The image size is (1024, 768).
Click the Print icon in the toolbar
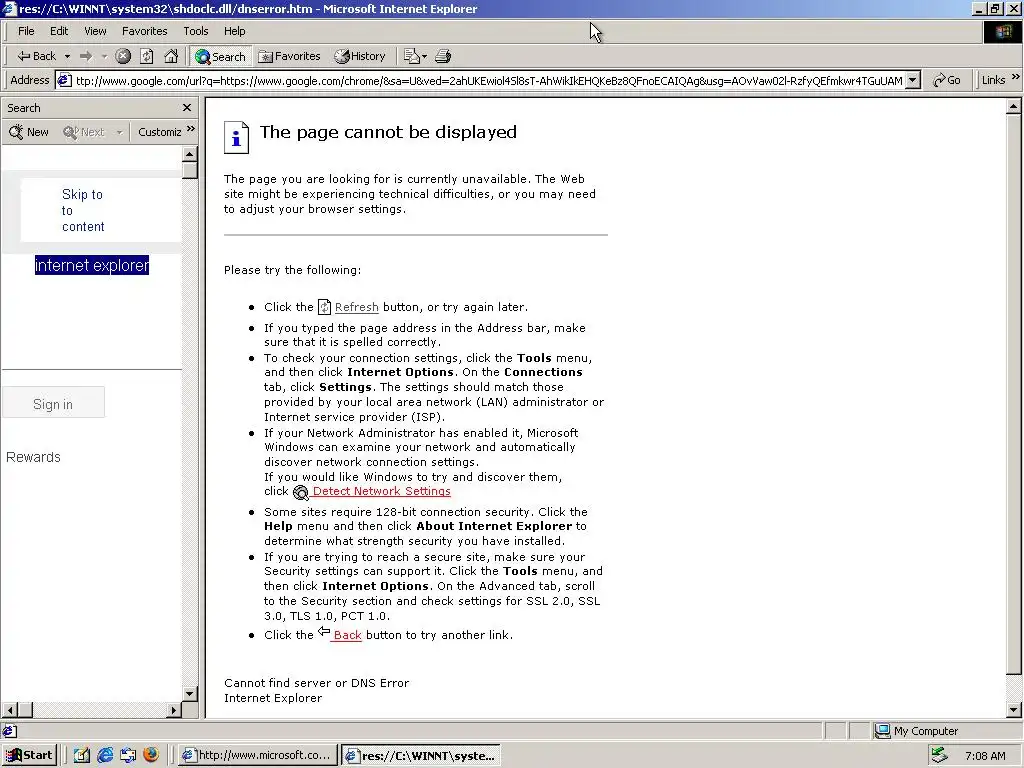coord(443,56)
